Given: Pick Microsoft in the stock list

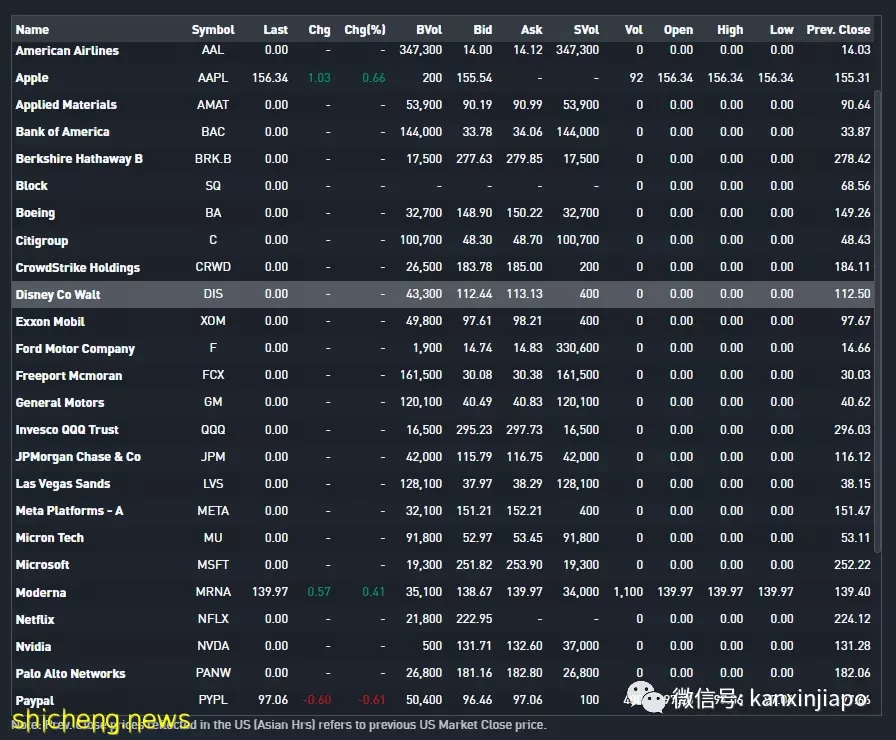Looking at the screenshot, I should coord(42,565).
